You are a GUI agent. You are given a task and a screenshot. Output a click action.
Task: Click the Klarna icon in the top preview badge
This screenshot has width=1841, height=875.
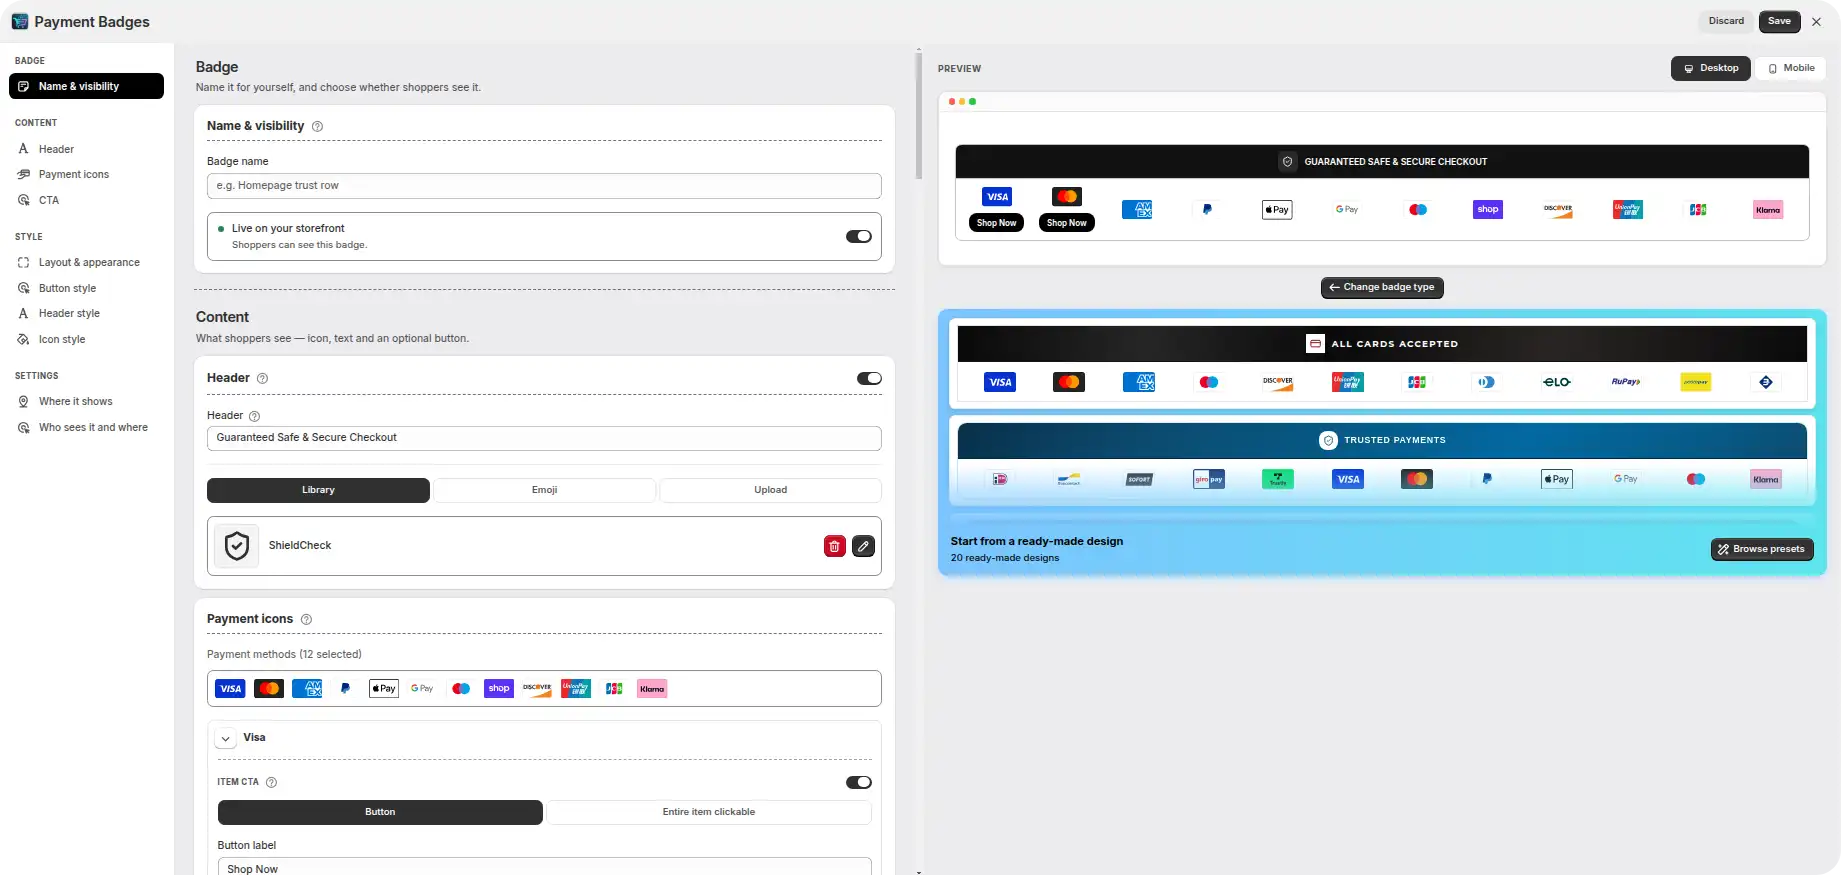point(1768,210)
